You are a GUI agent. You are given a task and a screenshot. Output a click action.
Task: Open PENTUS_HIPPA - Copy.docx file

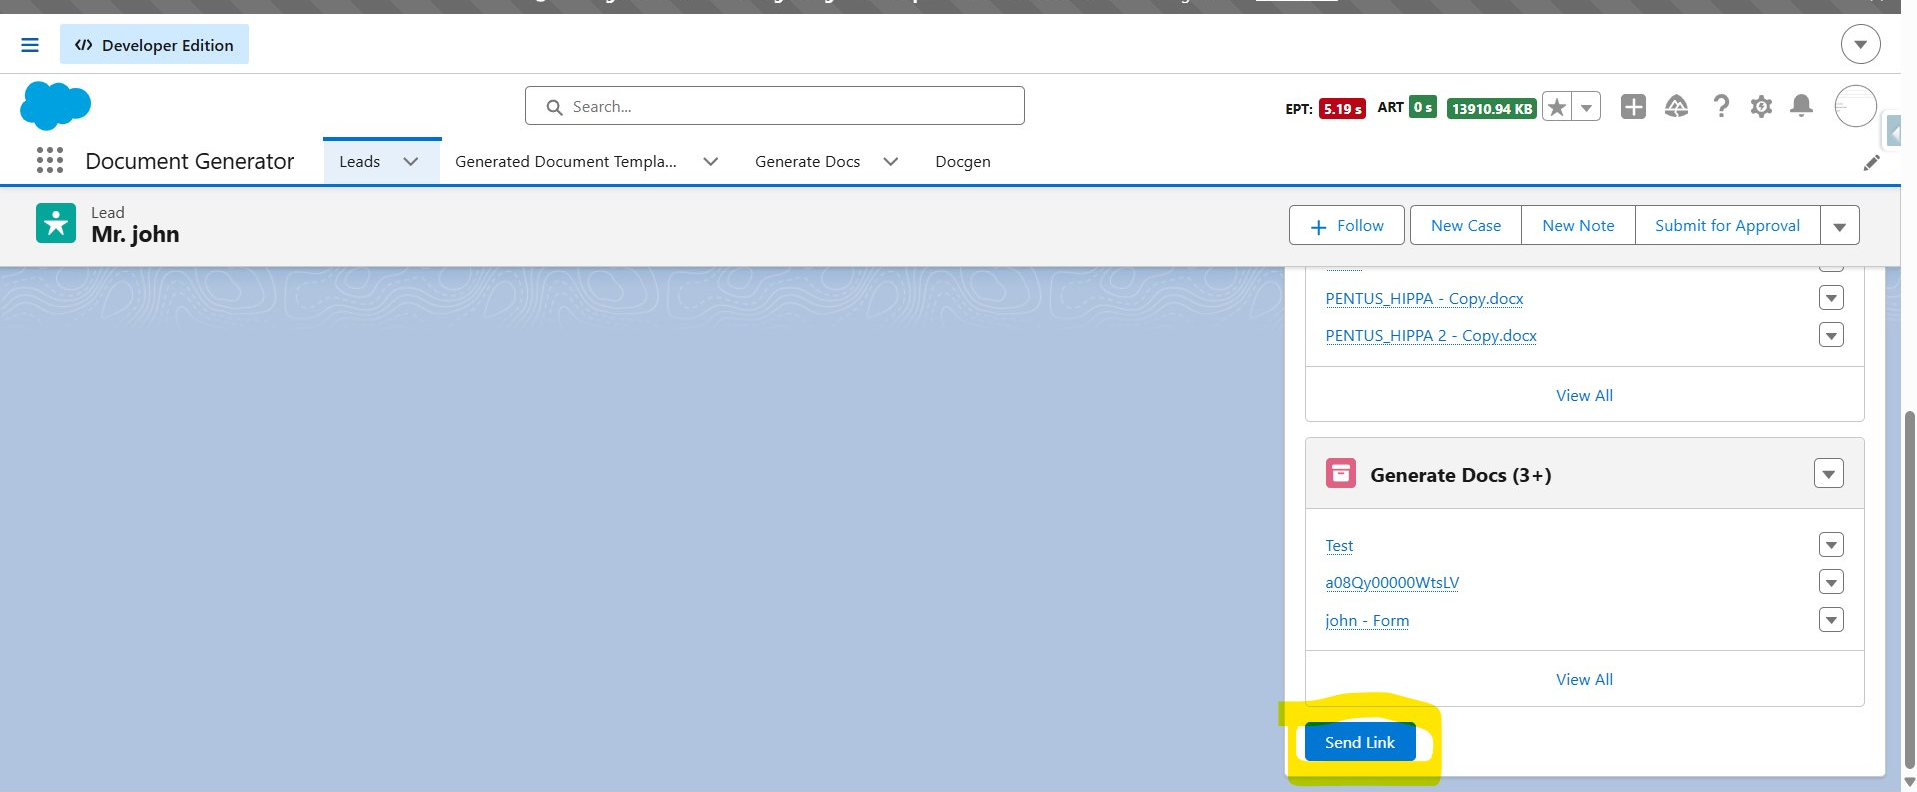pyautogui.click(x=1424, y=298)
